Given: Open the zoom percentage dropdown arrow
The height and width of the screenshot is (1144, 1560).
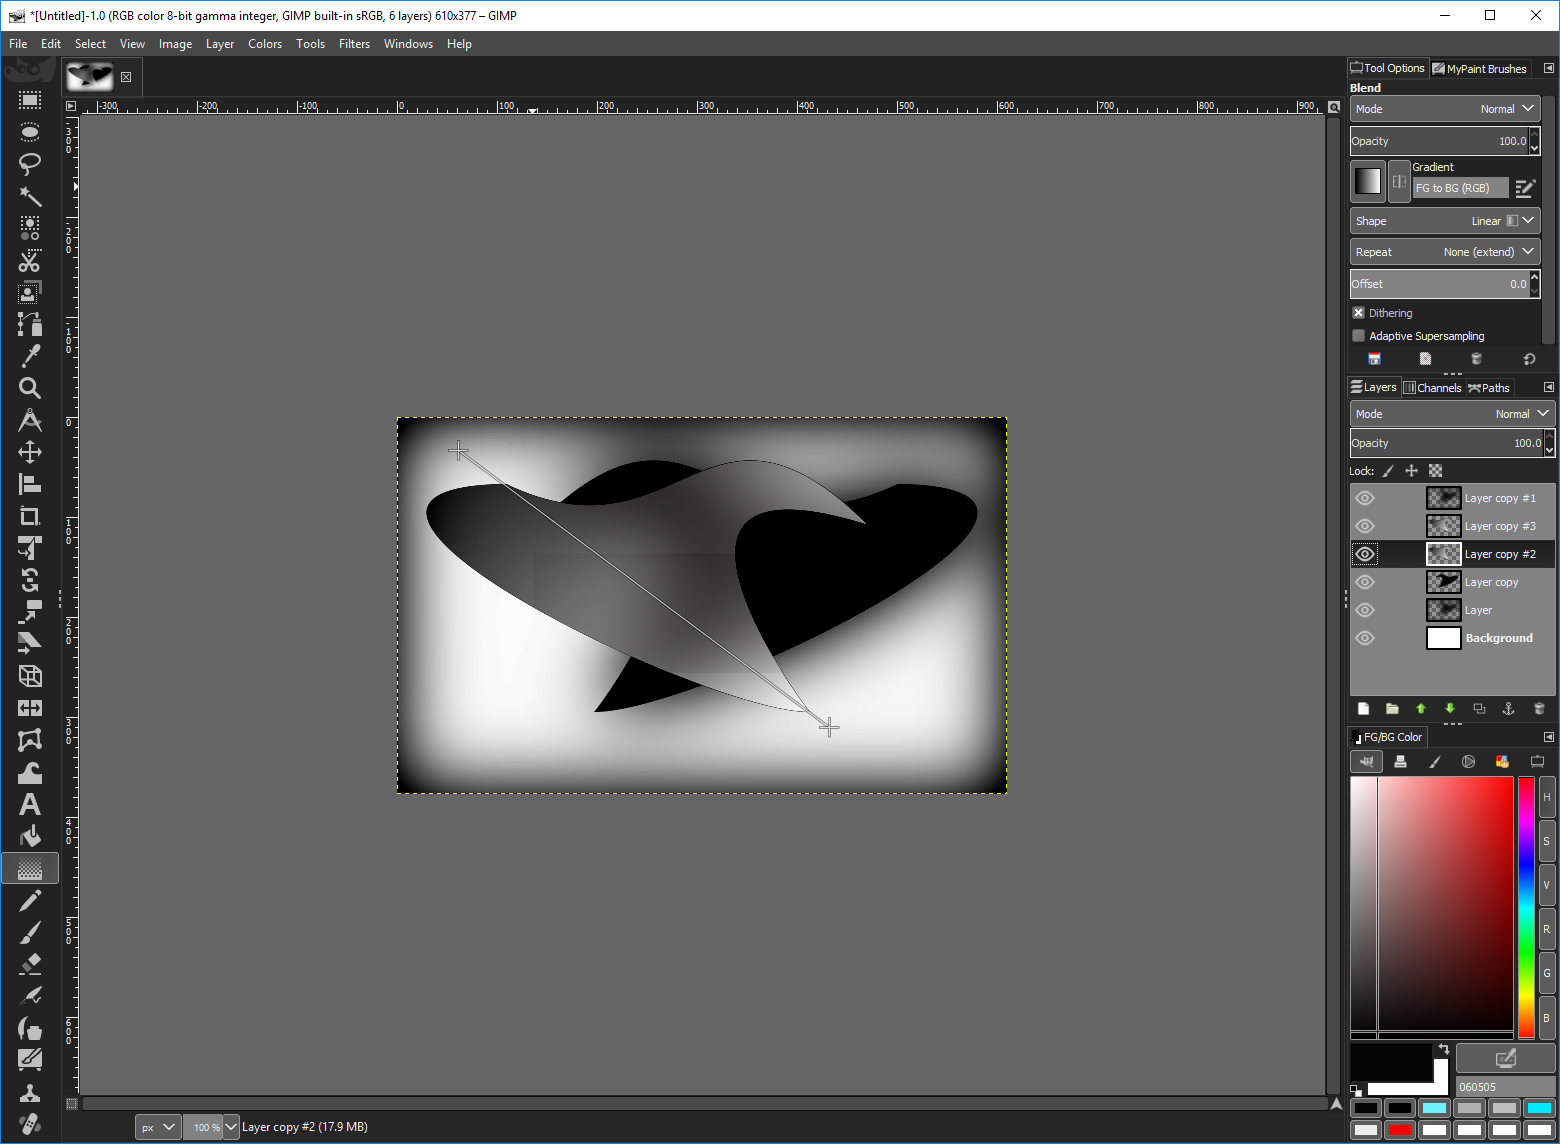Looking at the screenshot, I should click(231, 1127).
